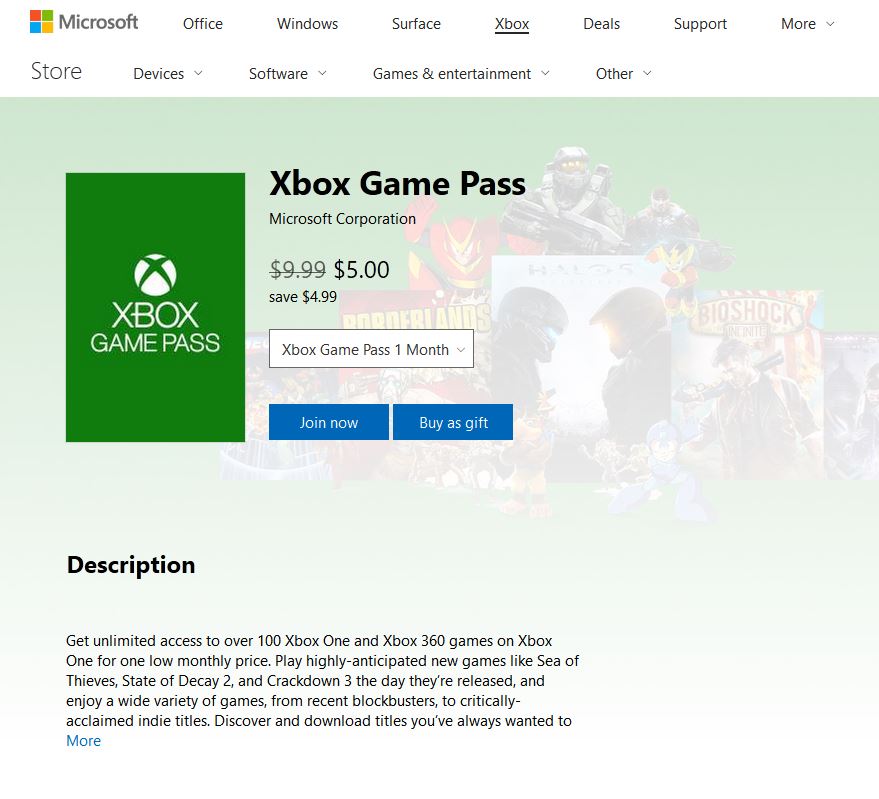
Task: Open the Xbox Game Pass 1 Month dropdown
Action: [371, 349]
